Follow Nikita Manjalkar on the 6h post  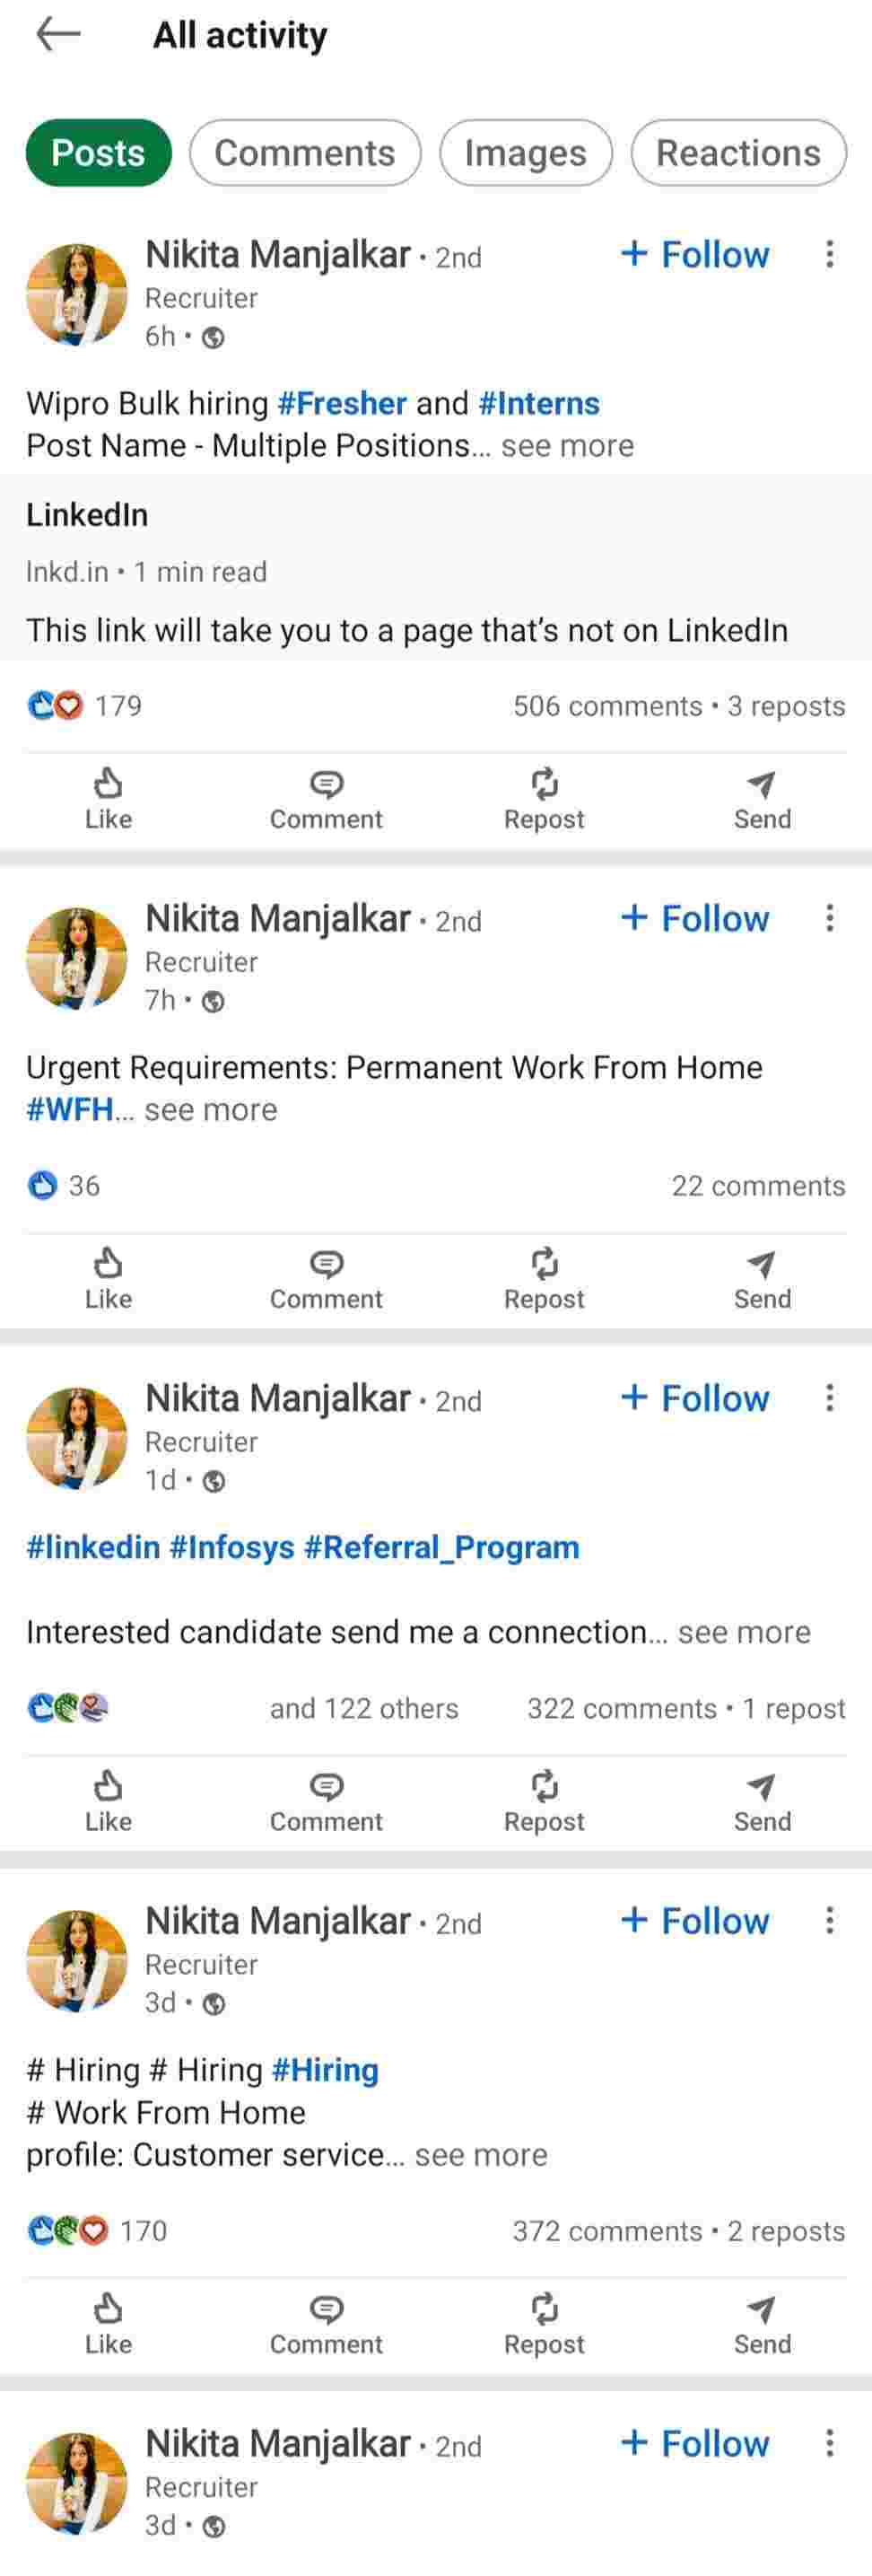696,254
